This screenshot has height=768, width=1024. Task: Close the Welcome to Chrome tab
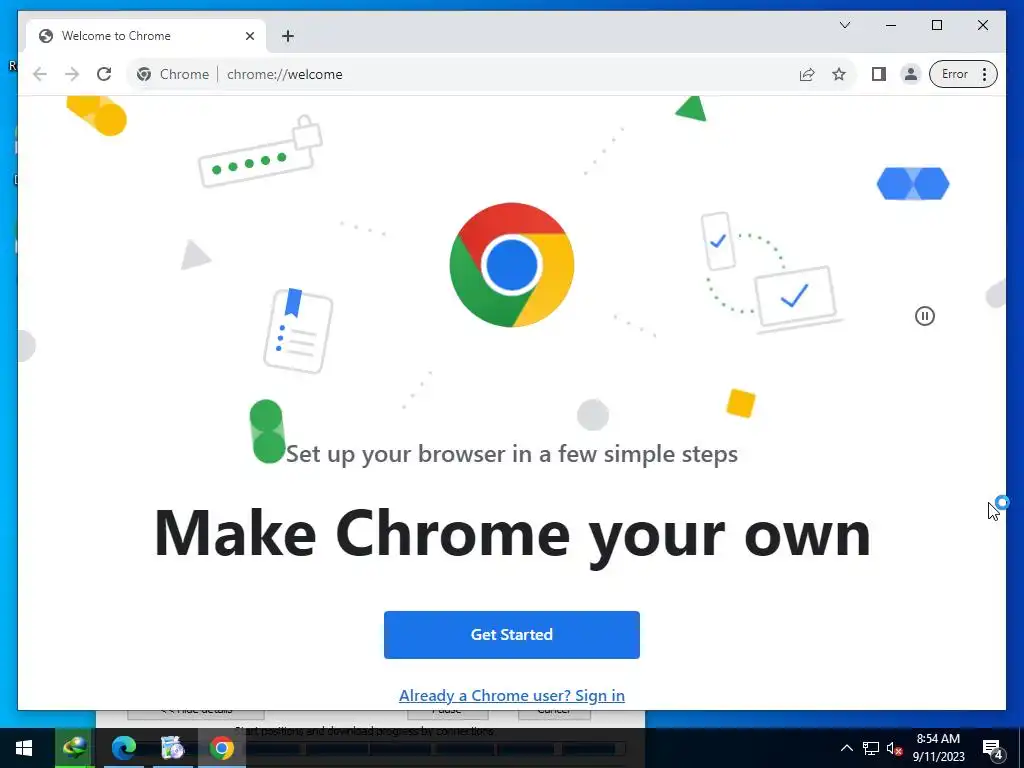coord(249,36)
